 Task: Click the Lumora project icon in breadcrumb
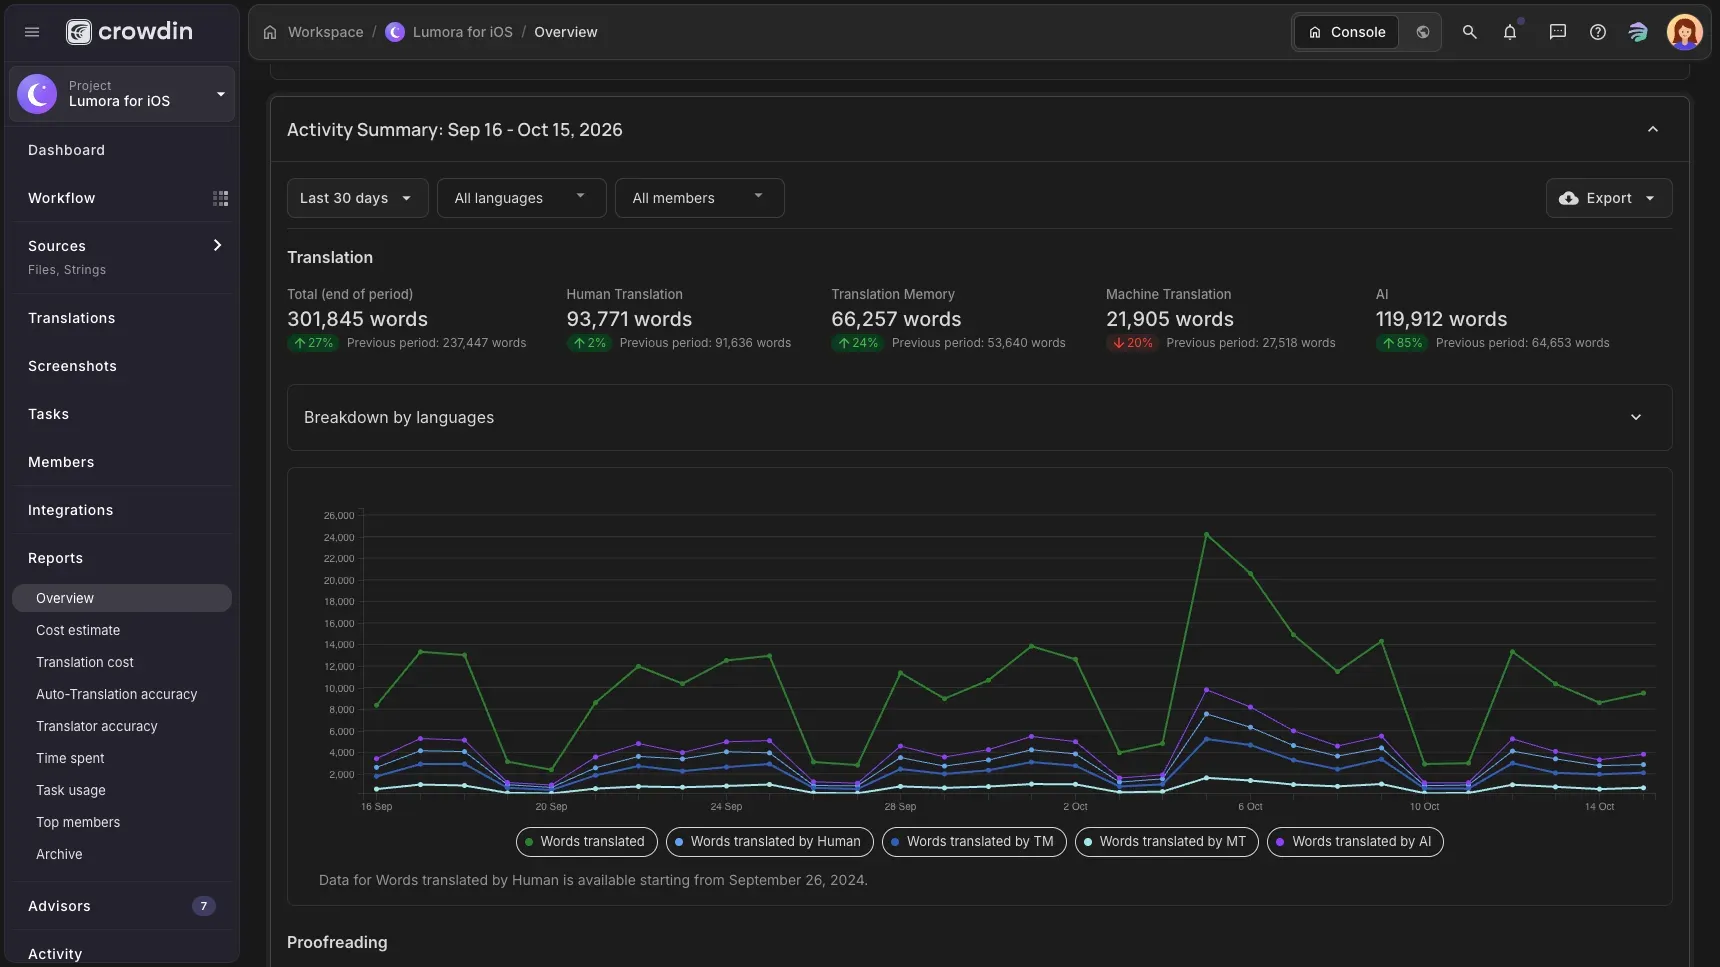(x=395, y=32)
